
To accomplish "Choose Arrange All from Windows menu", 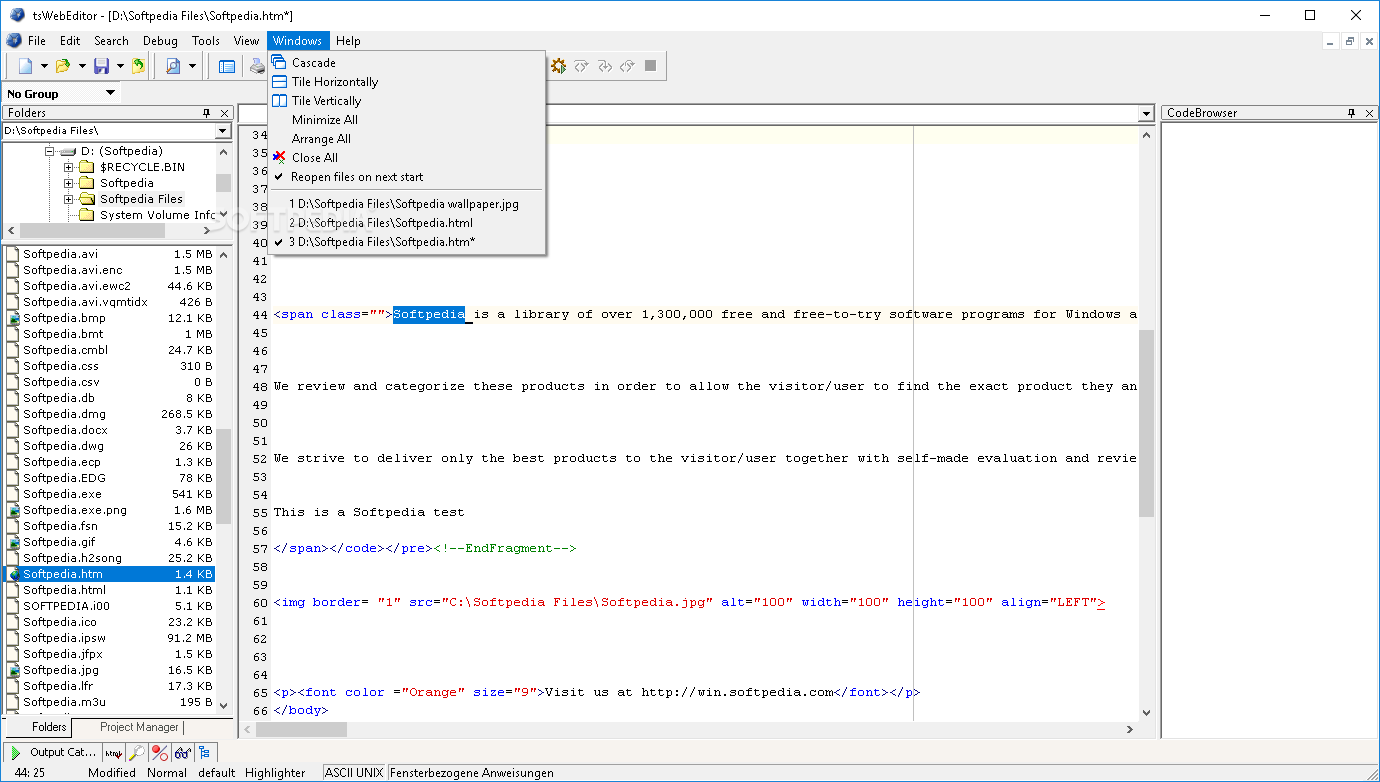I will tap(321, 138).
